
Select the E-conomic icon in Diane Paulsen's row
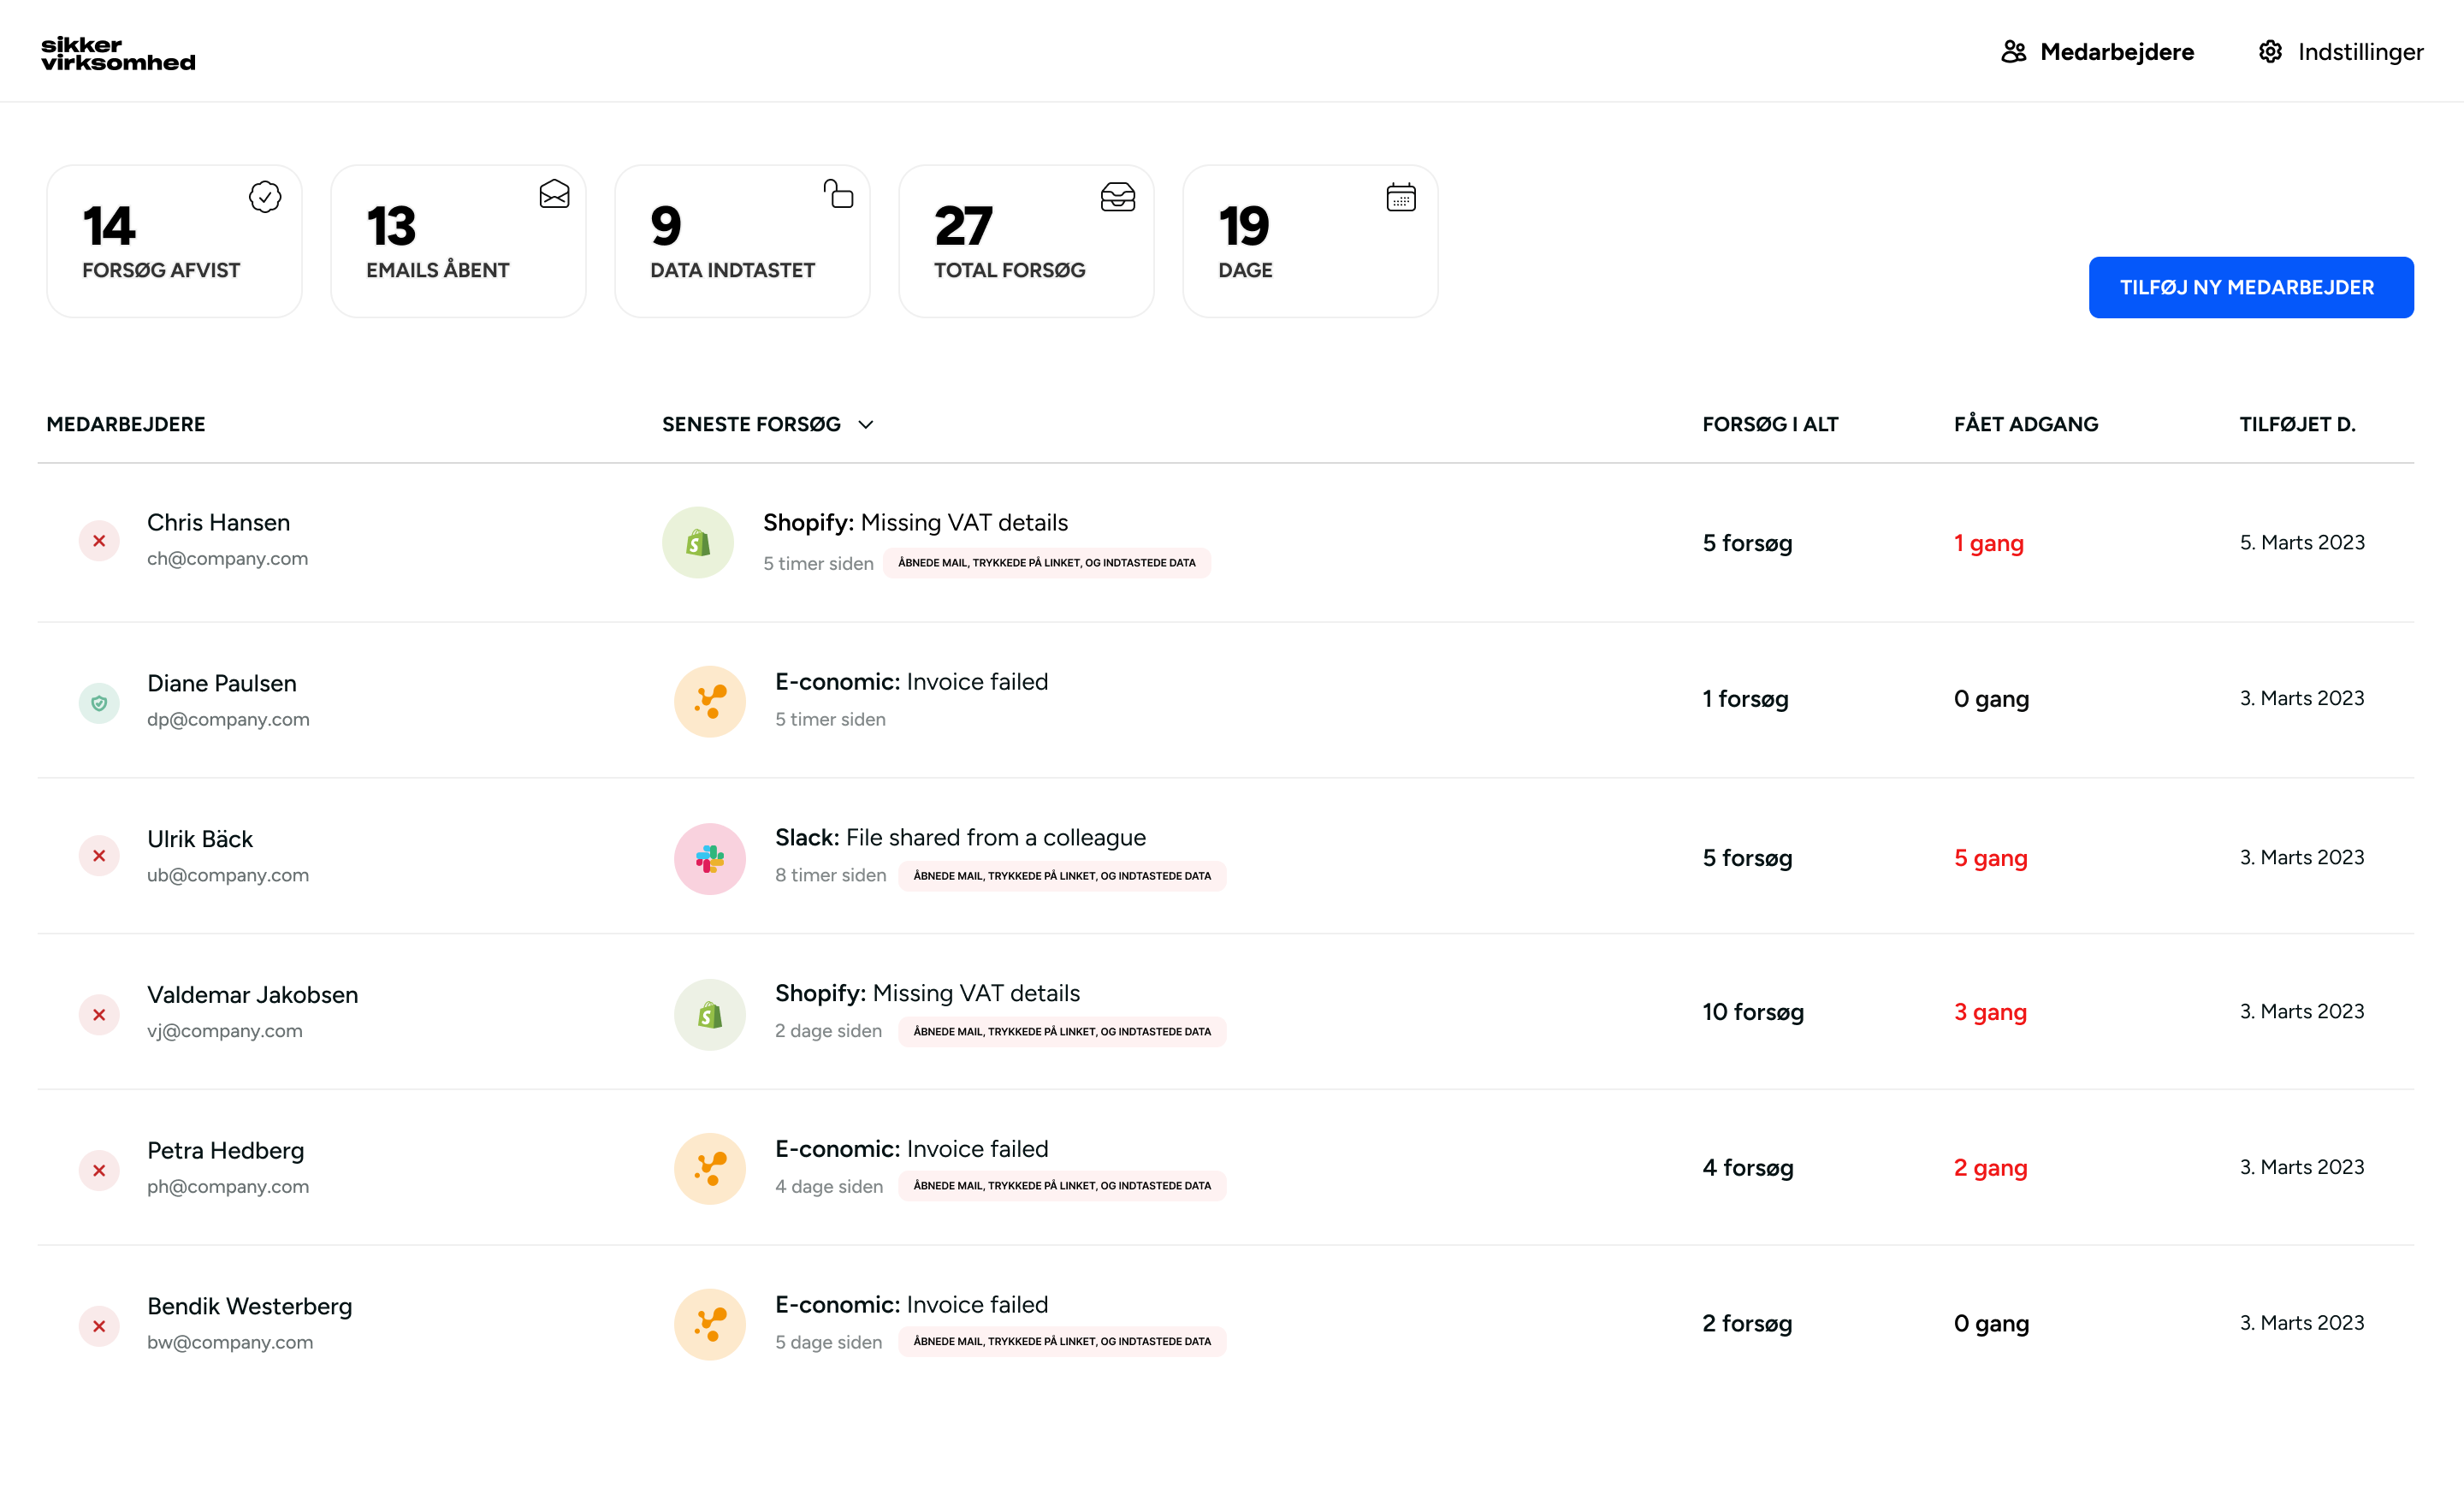709,701
